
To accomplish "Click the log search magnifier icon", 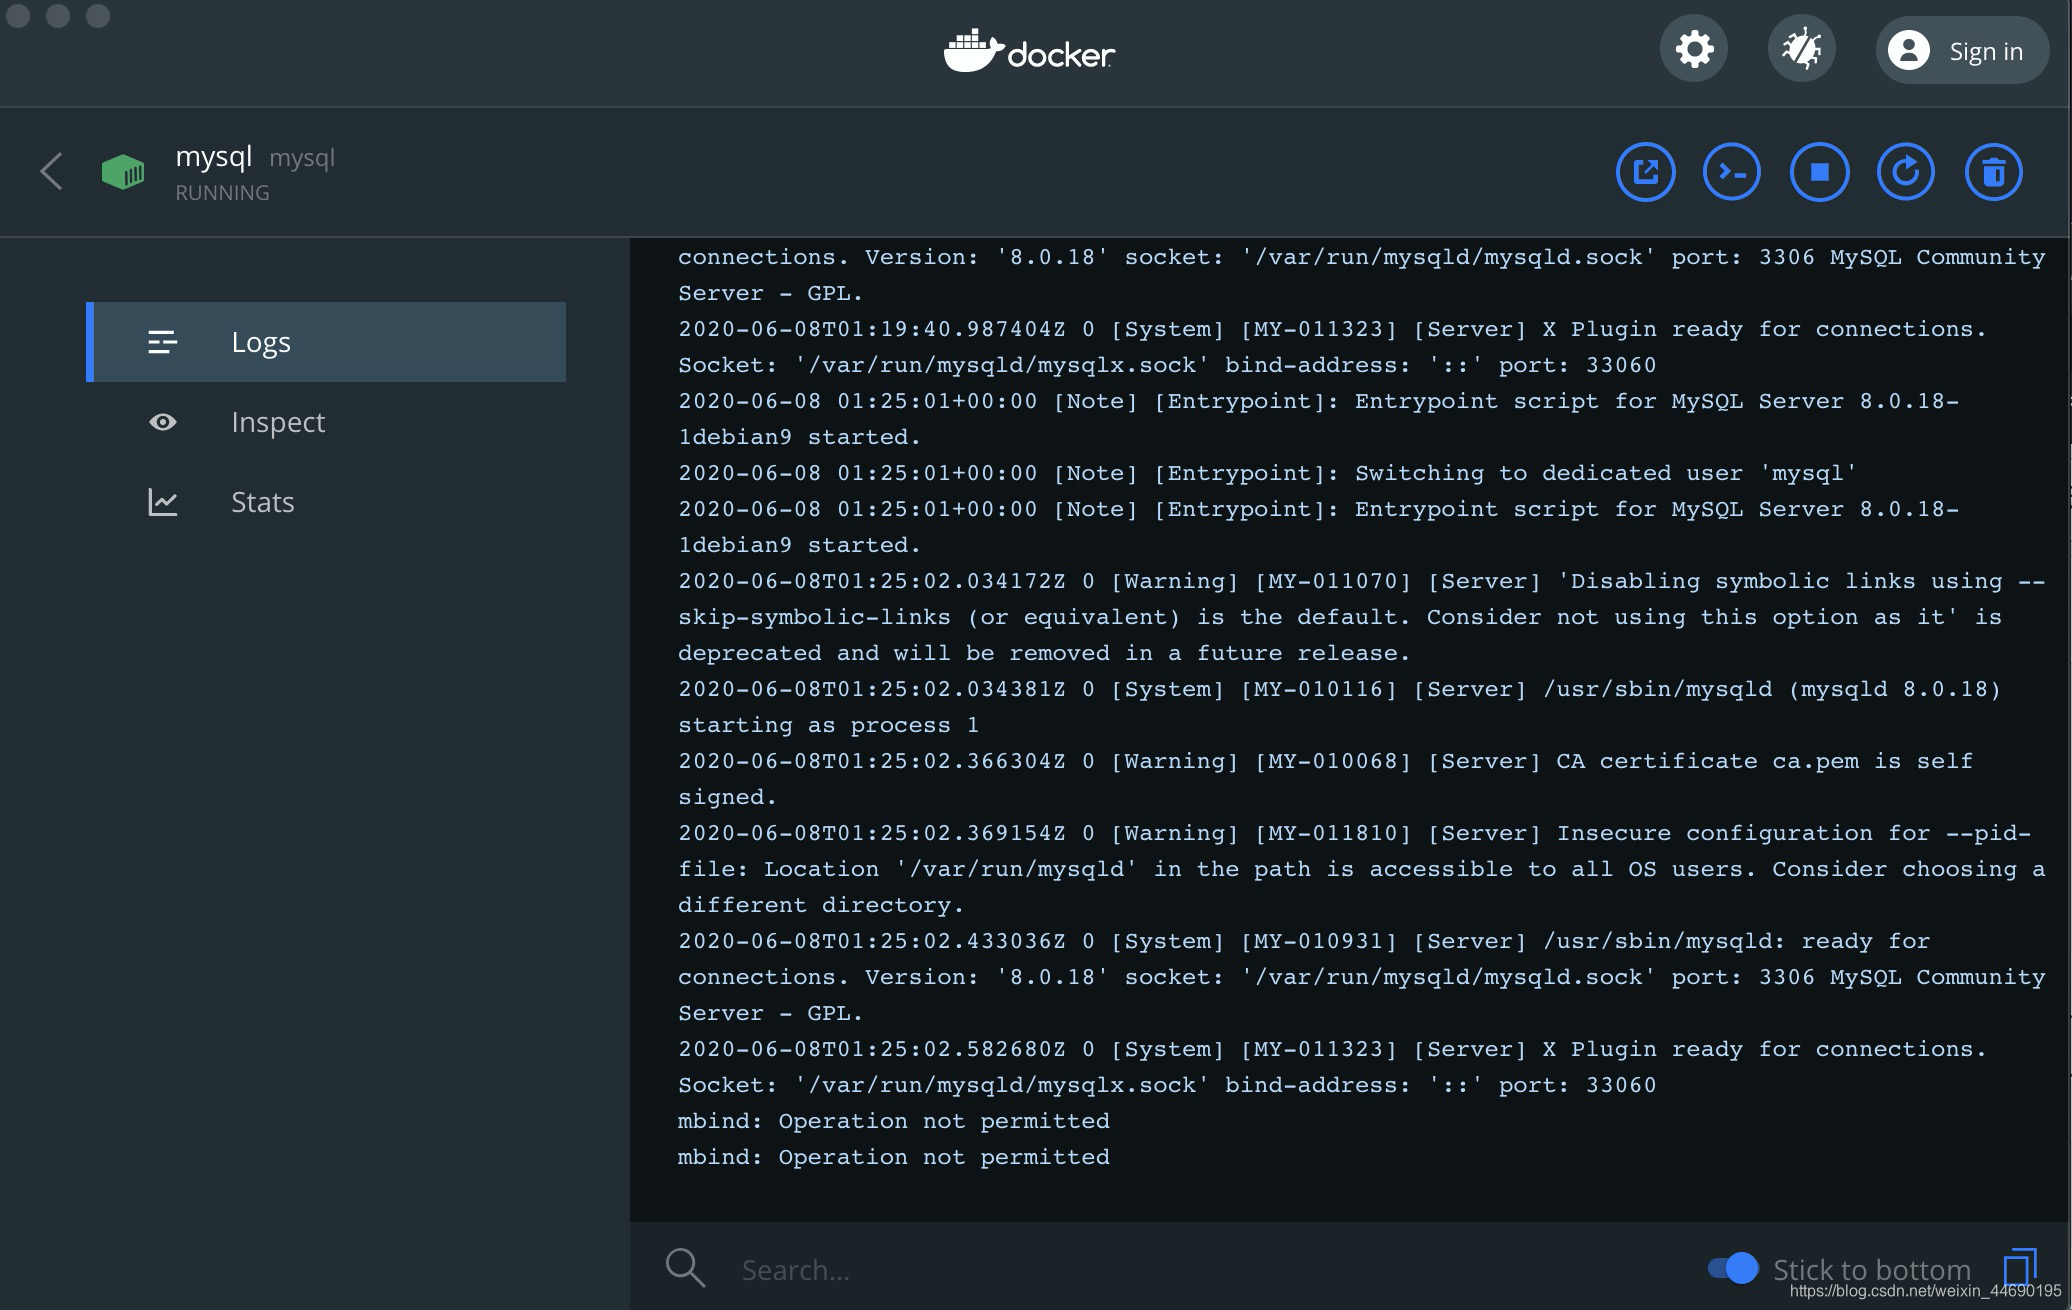I will (685, 1268).
